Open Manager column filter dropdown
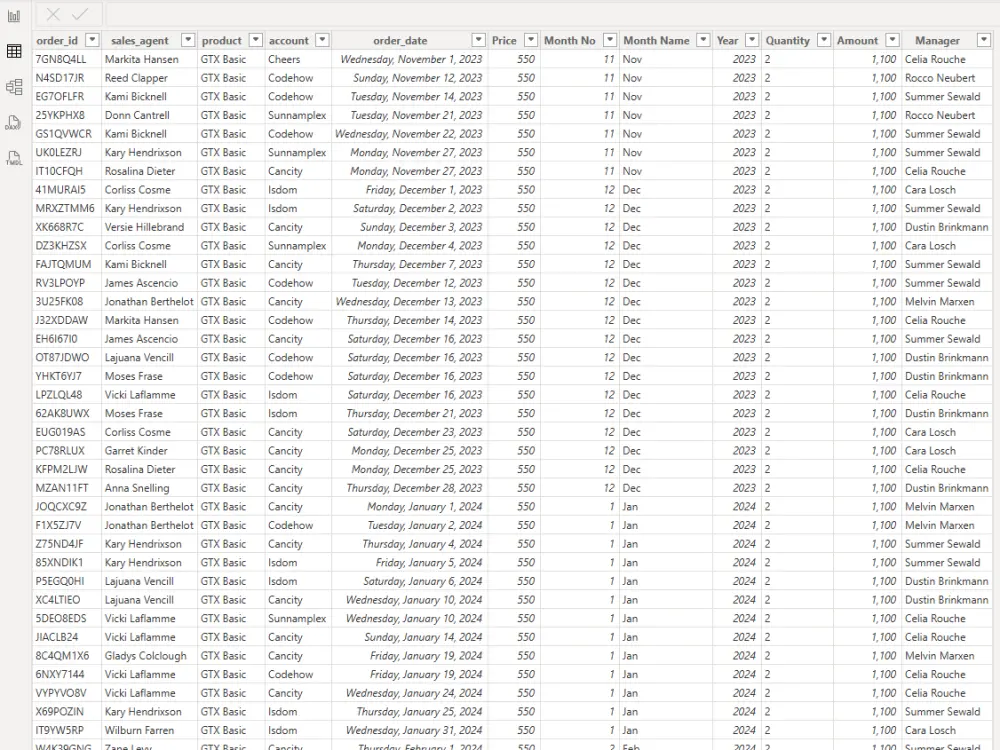Viewport: 1000px width, 750px height. 983,40
